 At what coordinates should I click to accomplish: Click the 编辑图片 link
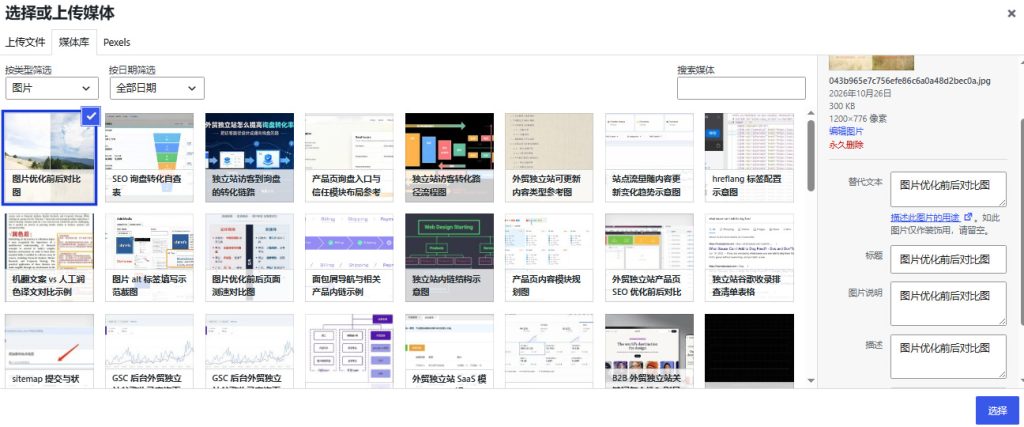846,131
